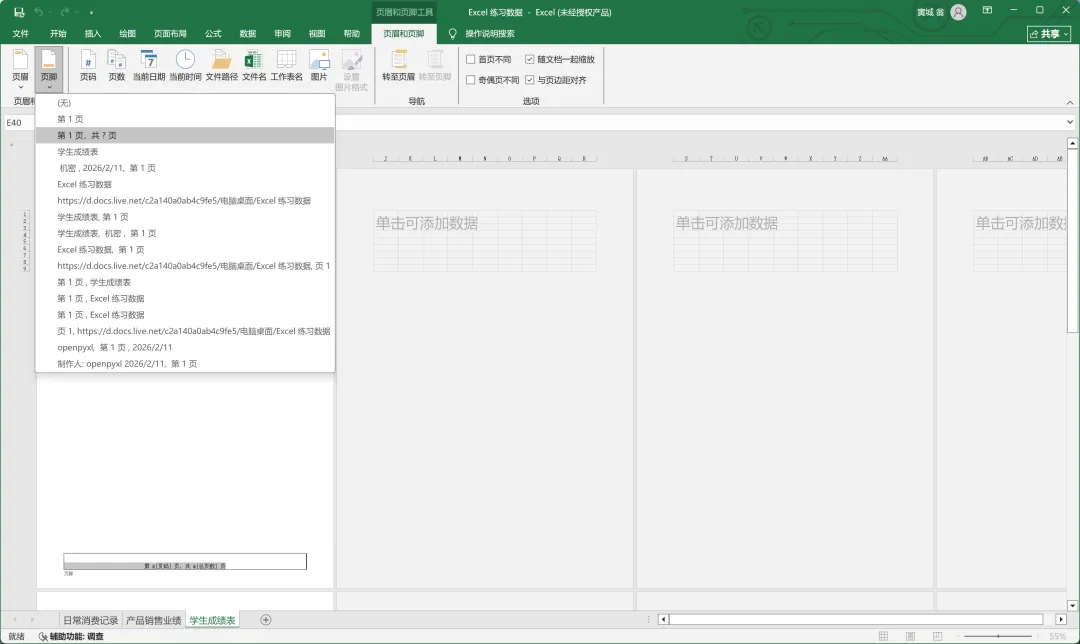Open ribbon display options icon
This screenshot has height=644, width=1080.
click(988, 10)
